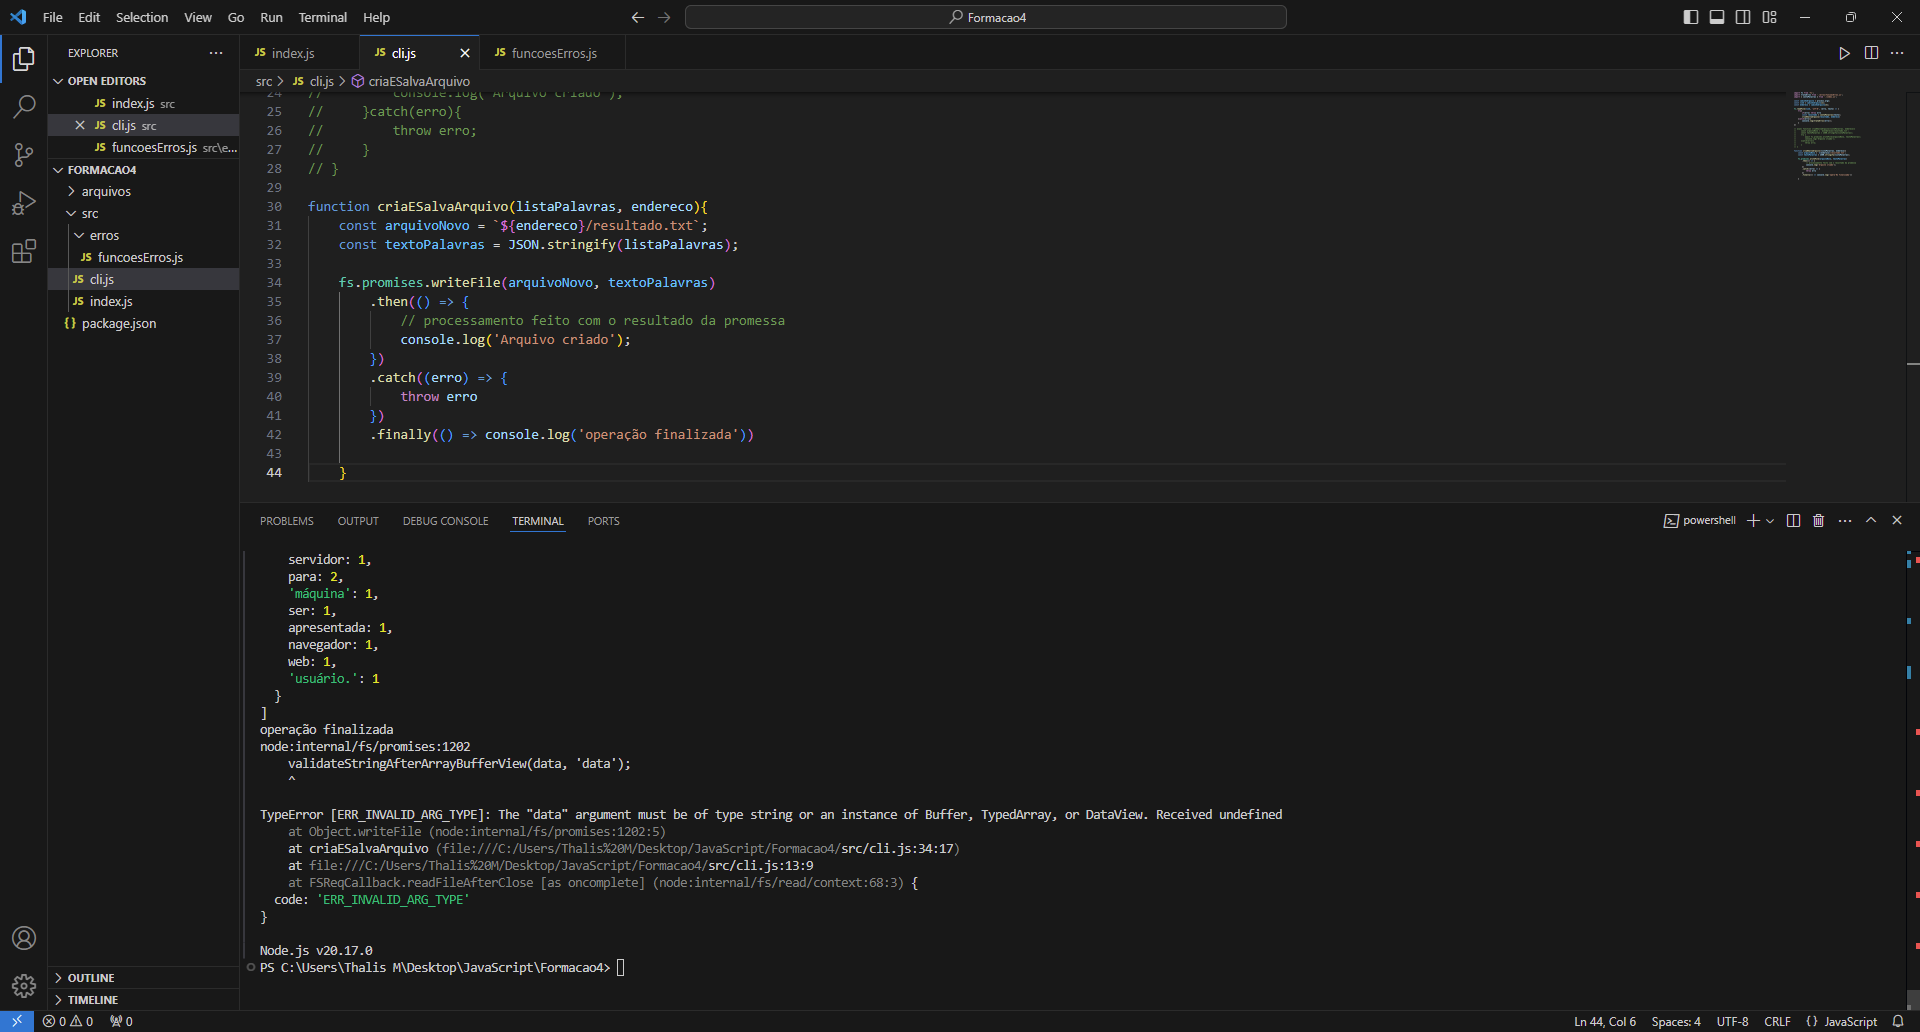Click the ports forwarded status item
This screenshot has height=1032, width=1920.
[122, 1021]
